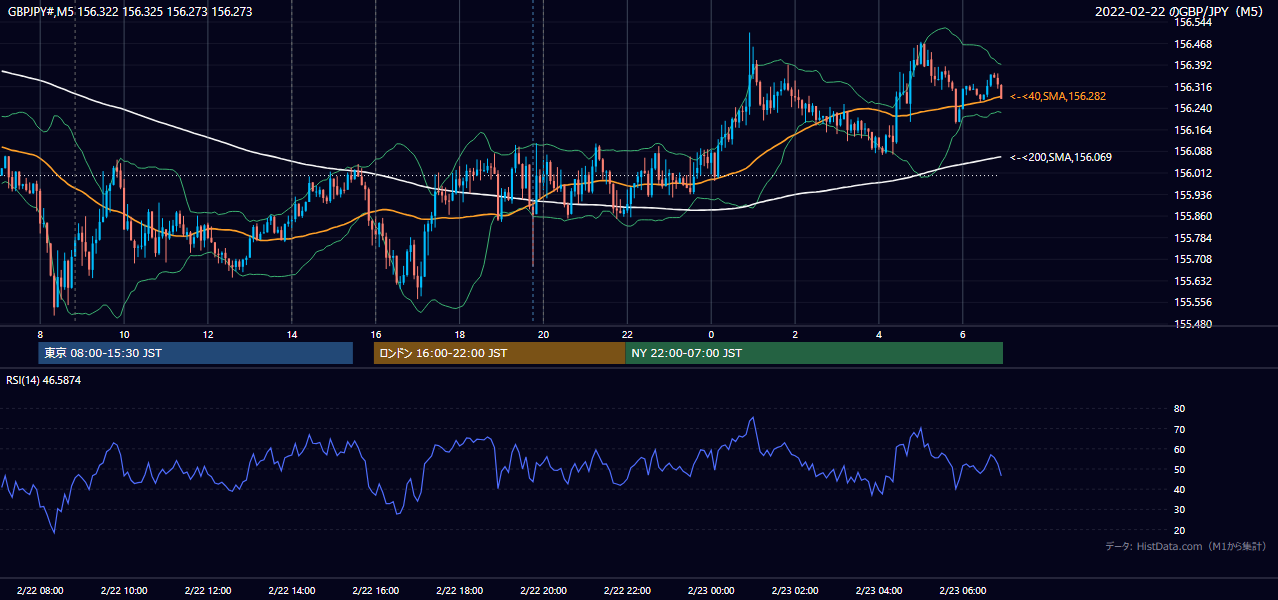This screenshot has height=600, width=1278.
Task: Click hour tick '0' under price chart
Action: (711, 334)
